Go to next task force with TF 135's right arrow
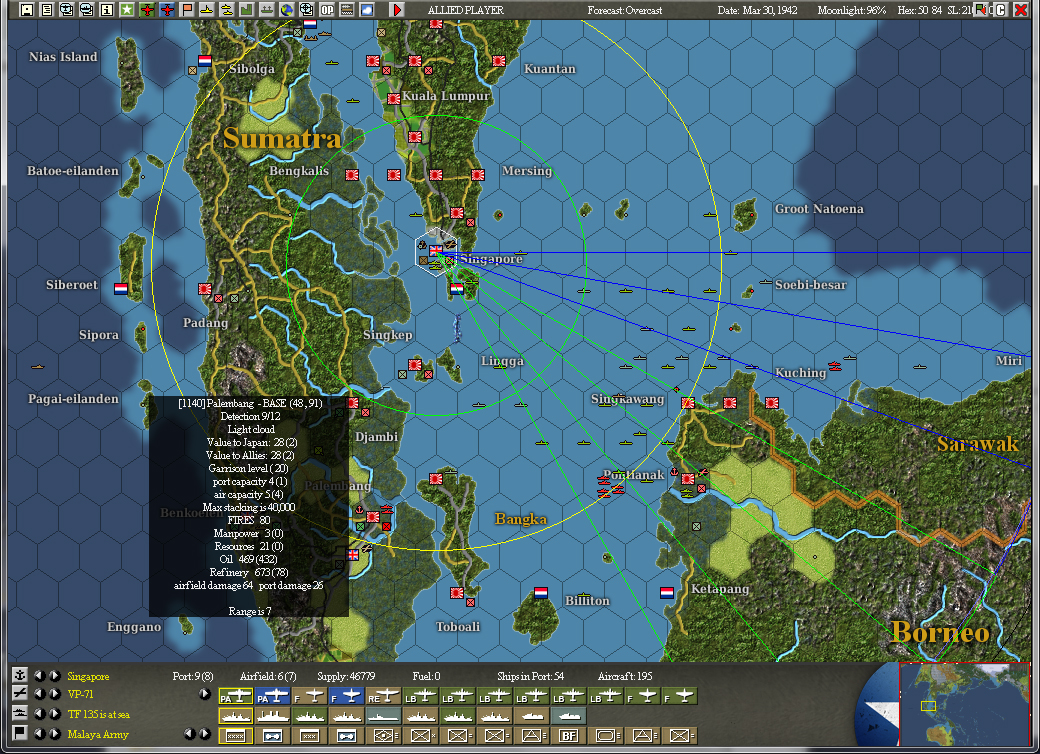The height and width of the screenshot is (754, 1040). pyautogui.click(x=54, y=714)
